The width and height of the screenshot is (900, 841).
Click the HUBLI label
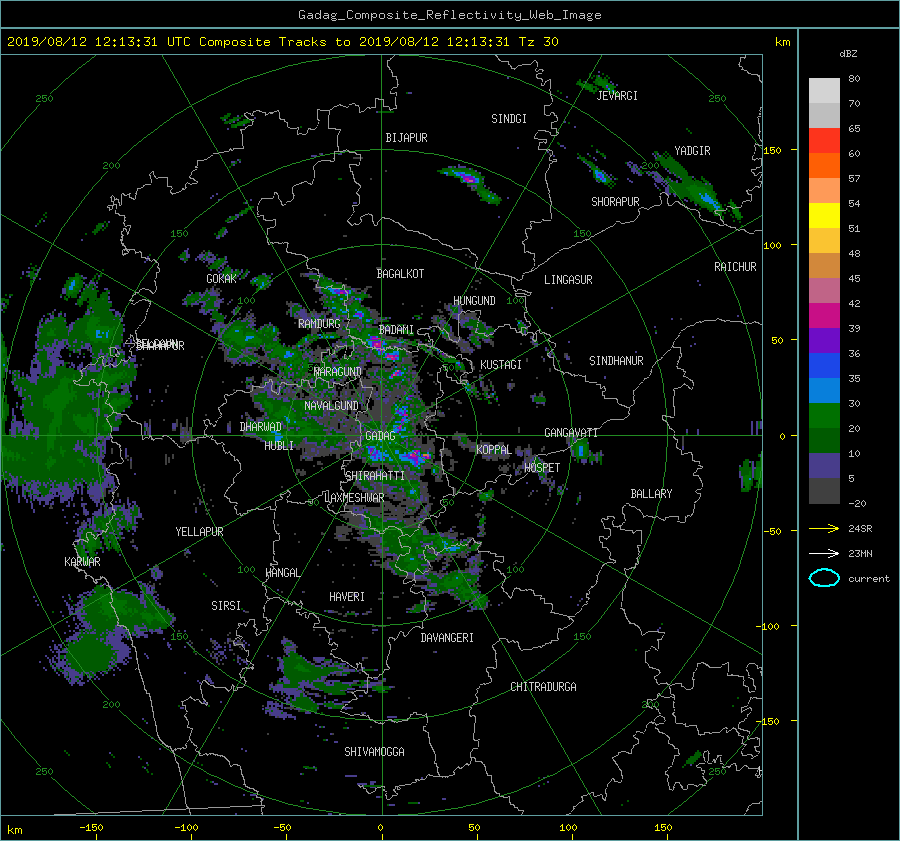tap(279, 446)
